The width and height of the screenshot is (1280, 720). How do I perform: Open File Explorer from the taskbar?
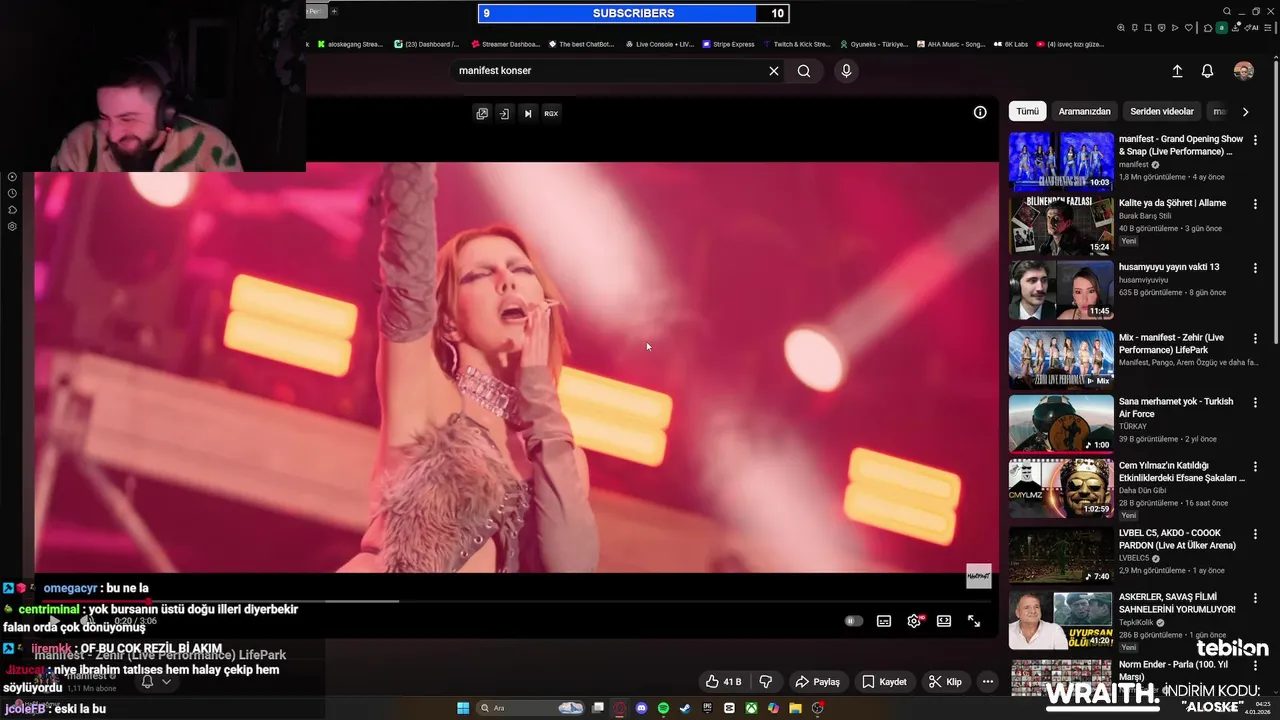coord(795,708)
